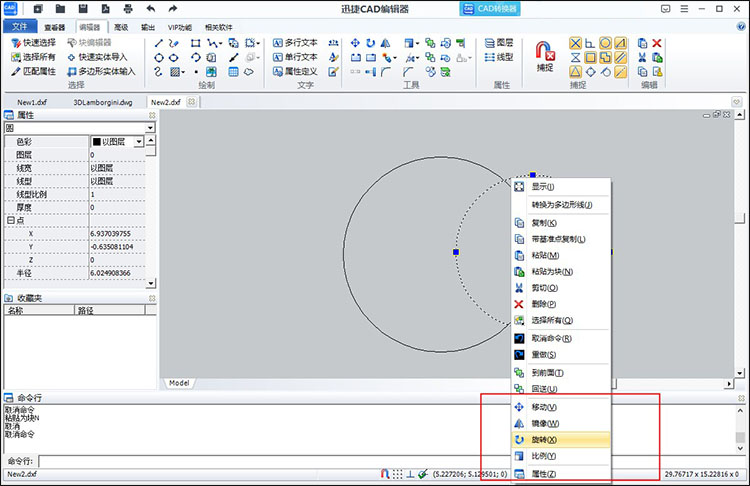Click the Cut scissors icon in Edit group

point(642,57)
